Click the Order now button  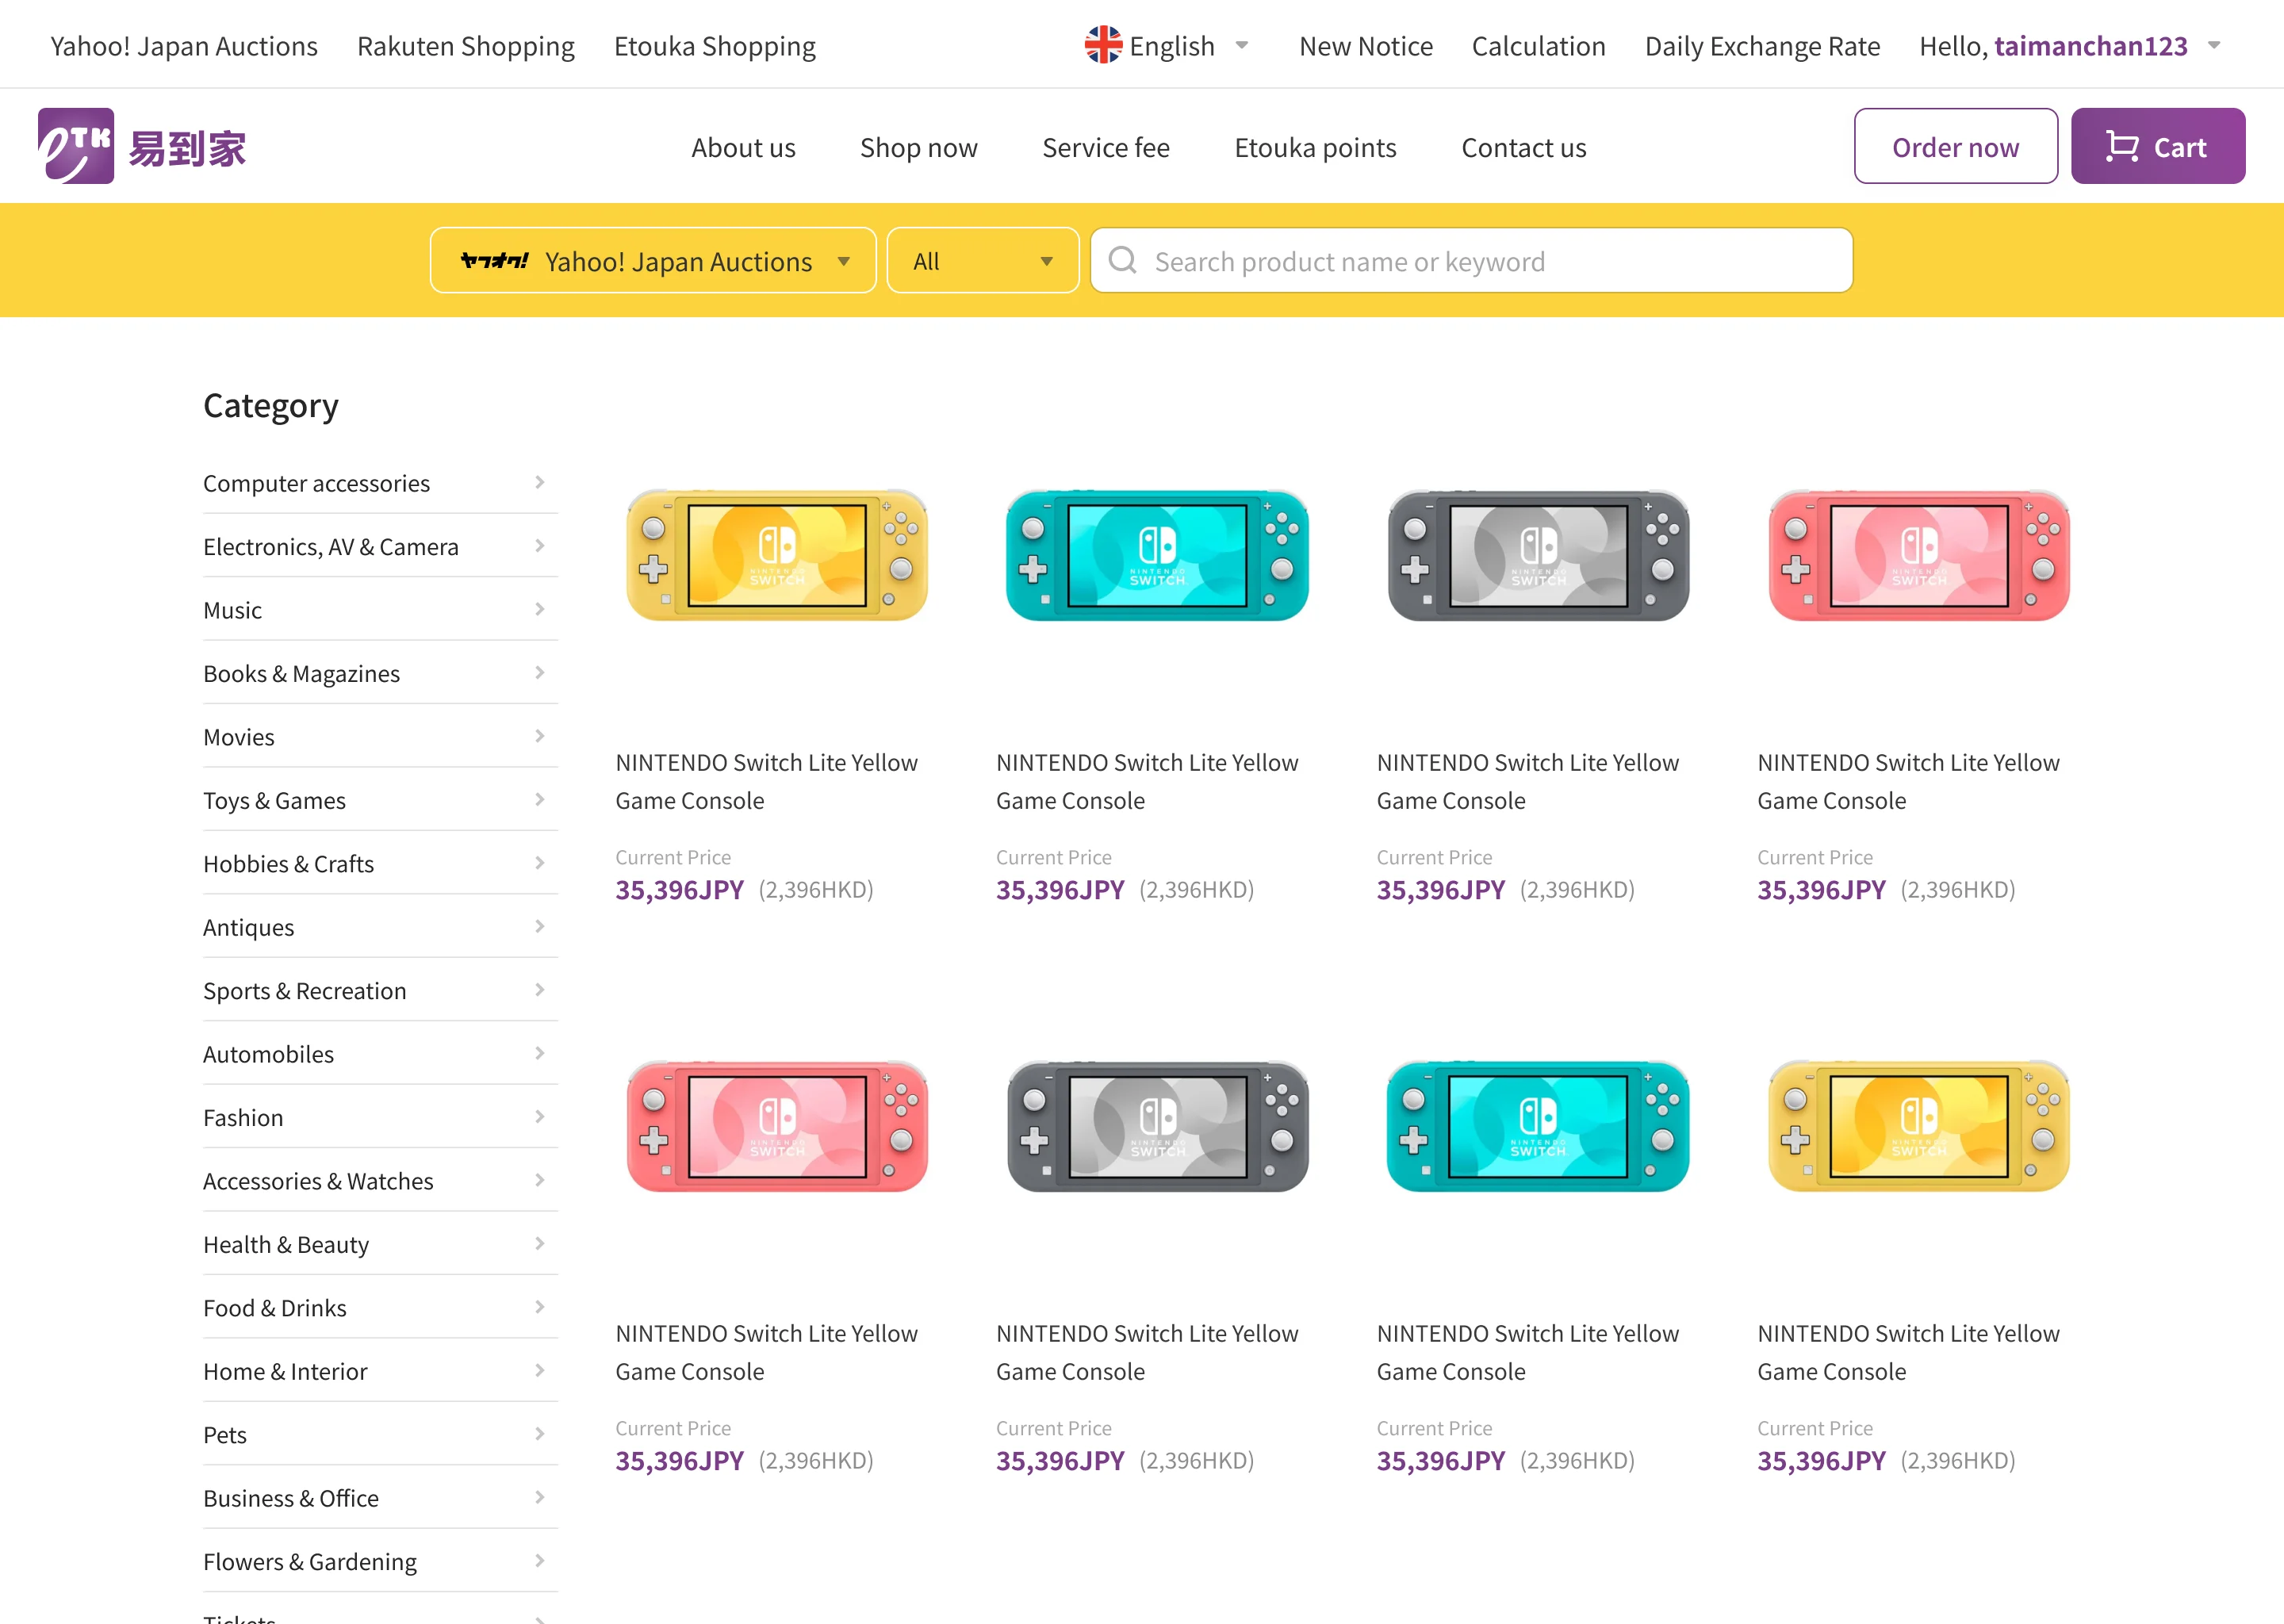point(1954,147)
